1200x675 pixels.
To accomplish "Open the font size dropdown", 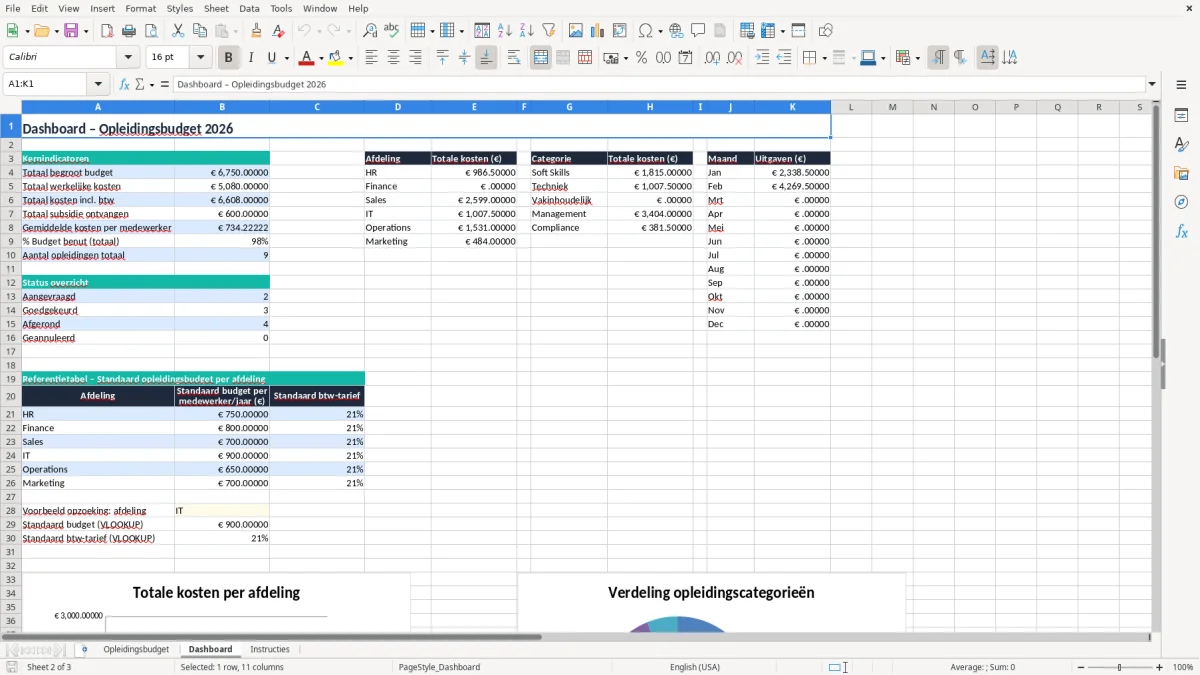I will [200, 58].
